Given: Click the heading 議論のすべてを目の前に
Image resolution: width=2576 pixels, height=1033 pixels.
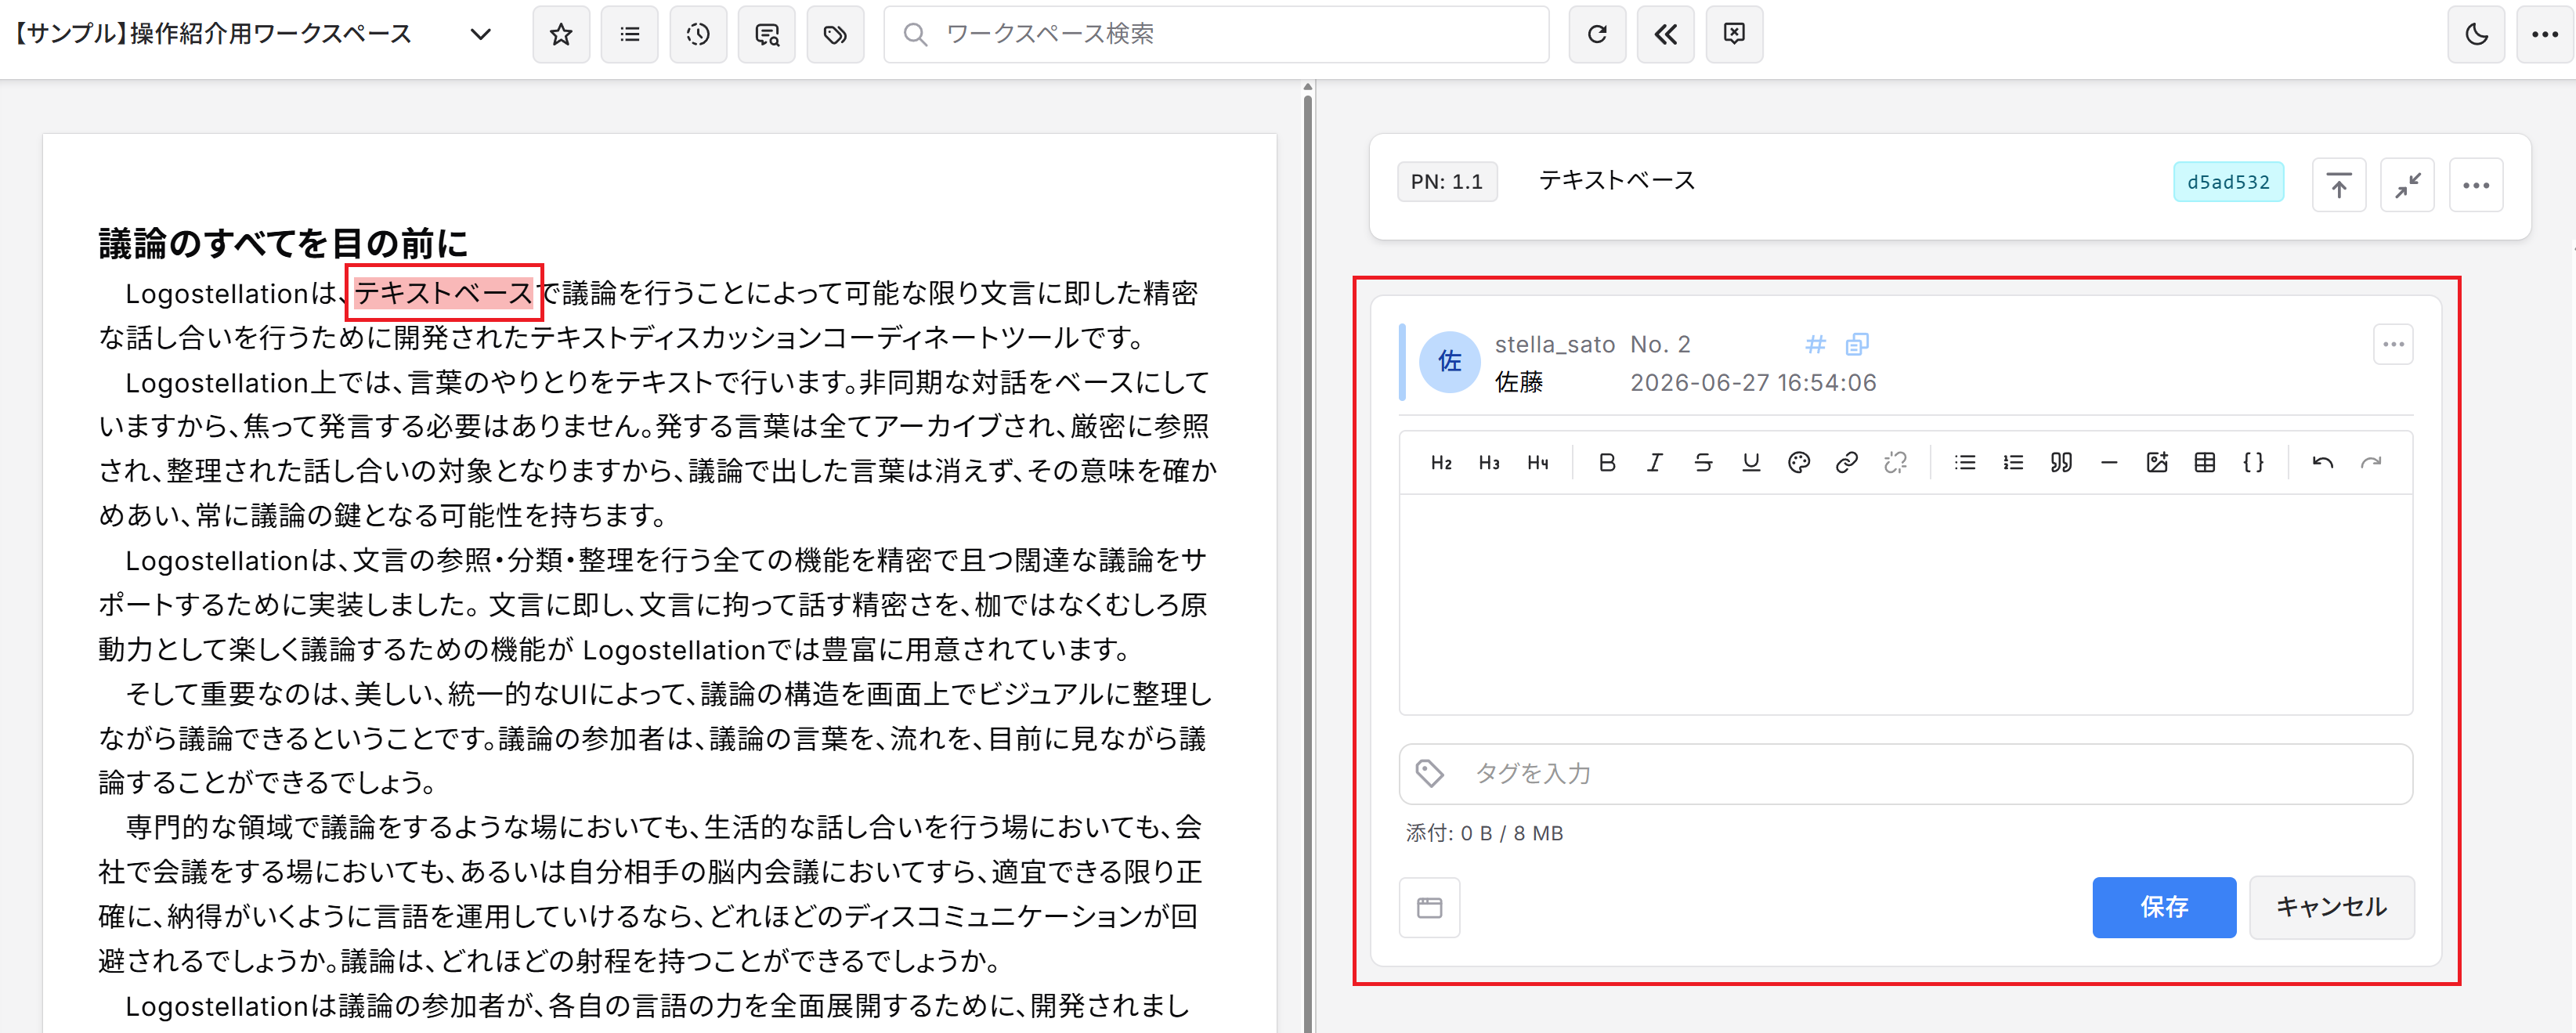Looking at the screenshot, I should (283, 243).
